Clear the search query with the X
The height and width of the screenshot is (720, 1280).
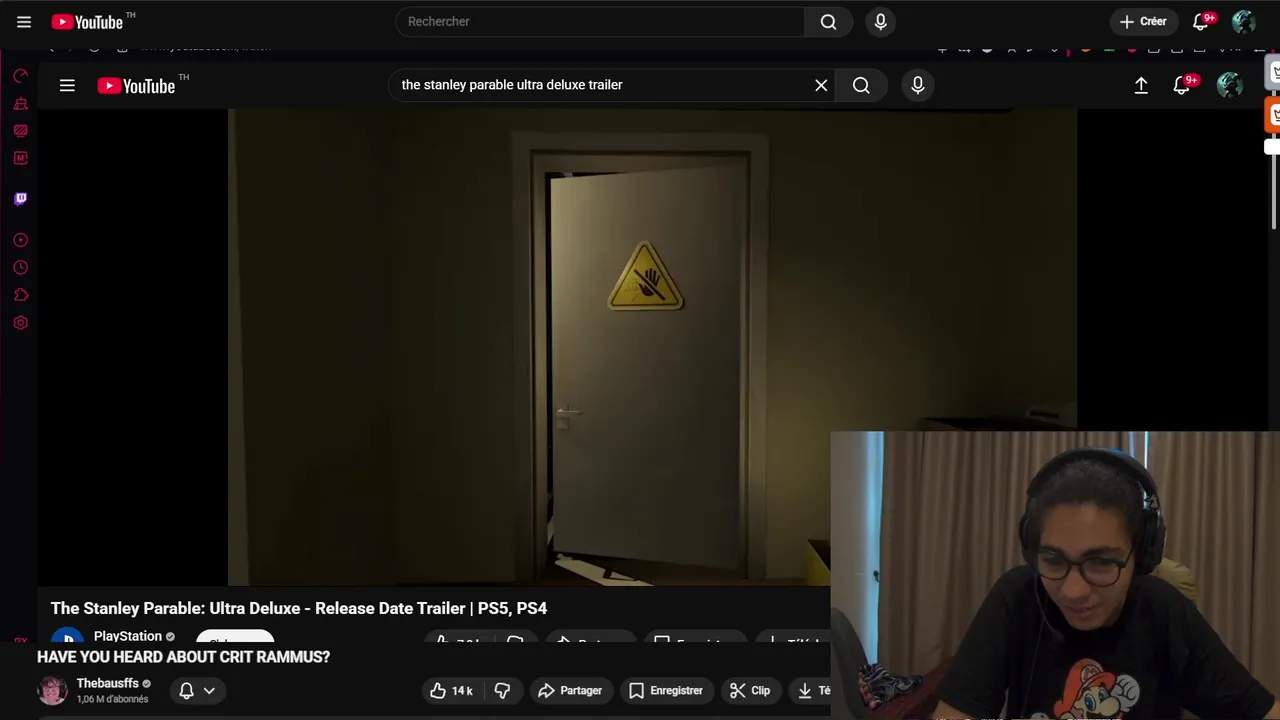point(821,85)
